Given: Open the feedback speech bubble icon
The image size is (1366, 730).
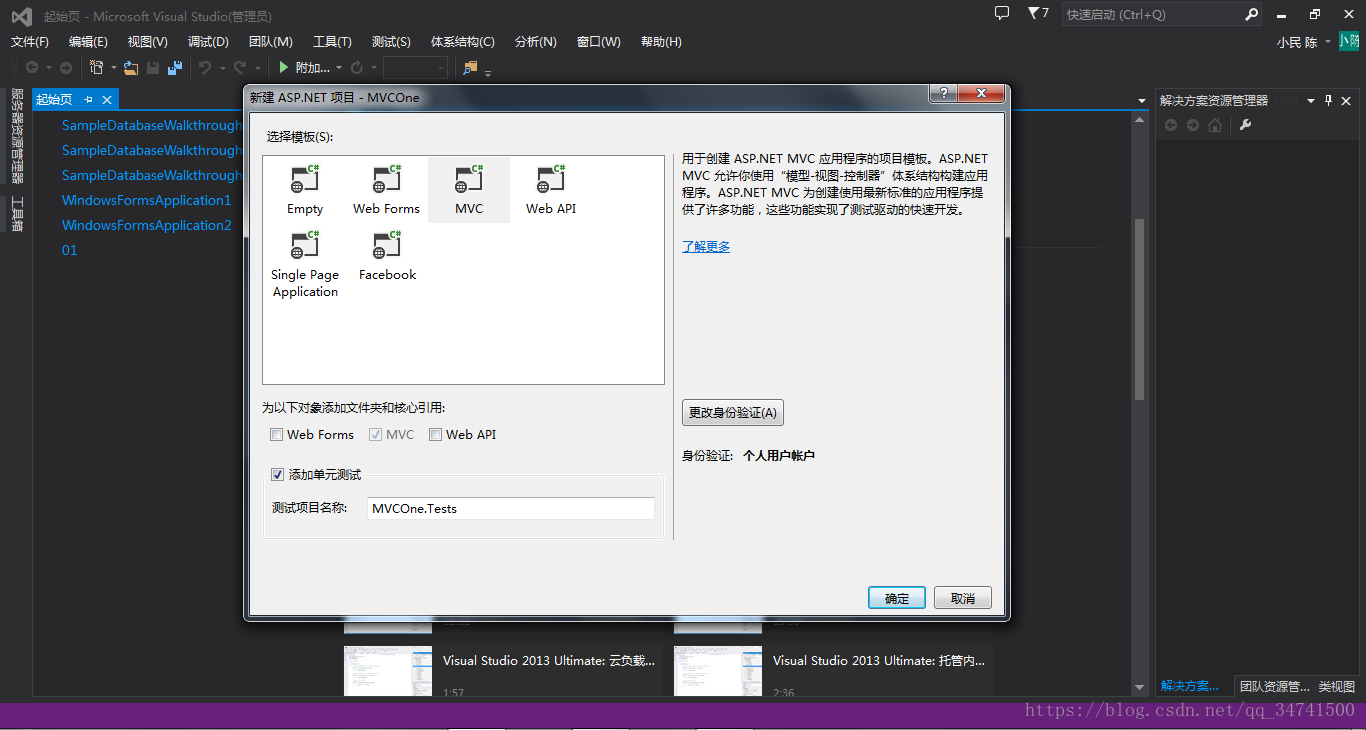Looking at the screenshot, I should 1002,13.
